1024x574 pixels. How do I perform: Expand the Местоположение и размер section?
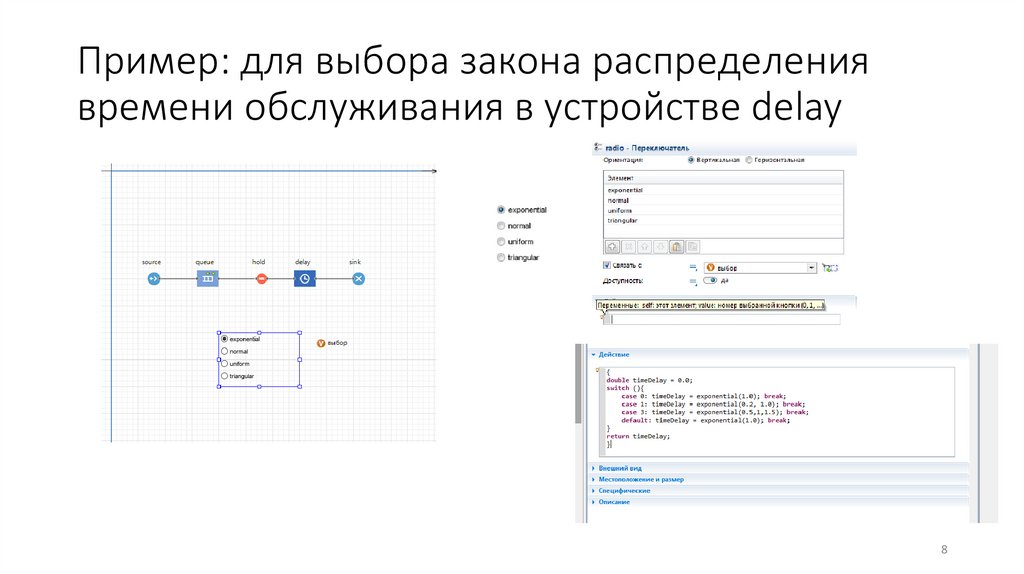tap(594, 479)
